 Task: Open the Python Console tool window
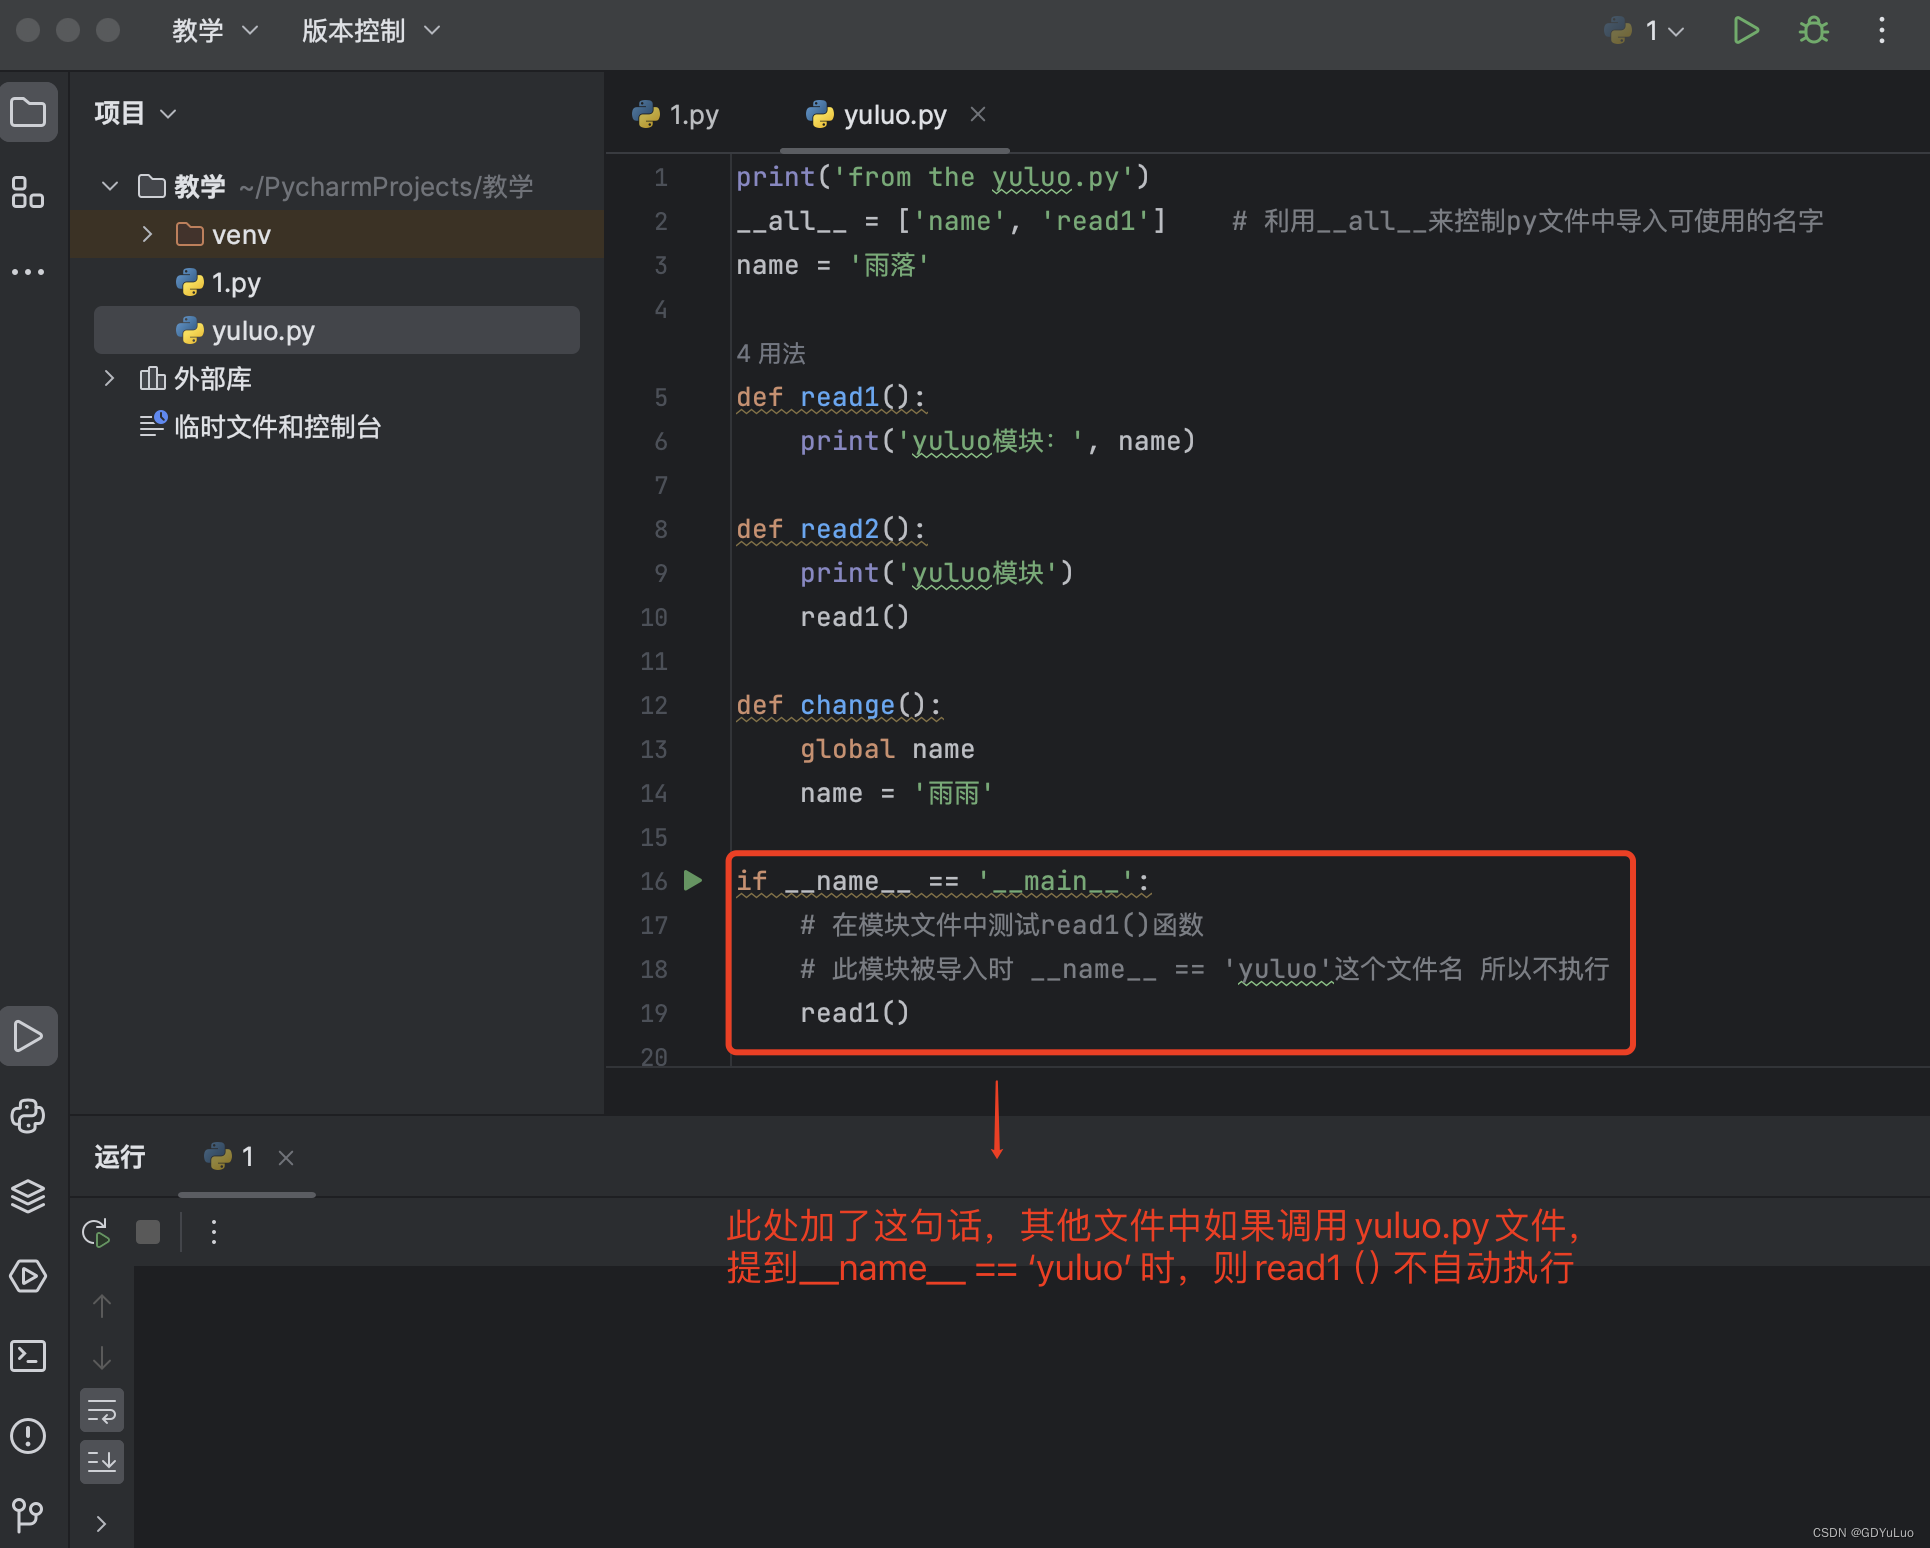point(28,1116)
